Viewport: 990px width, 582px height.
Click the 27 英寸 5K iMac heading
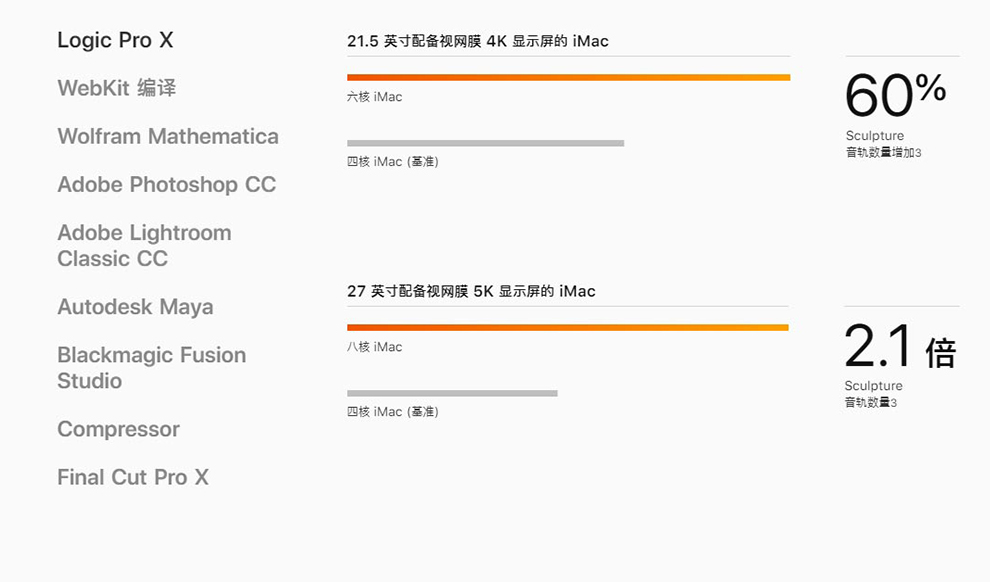pyautogui.click(x=471, y=291)
